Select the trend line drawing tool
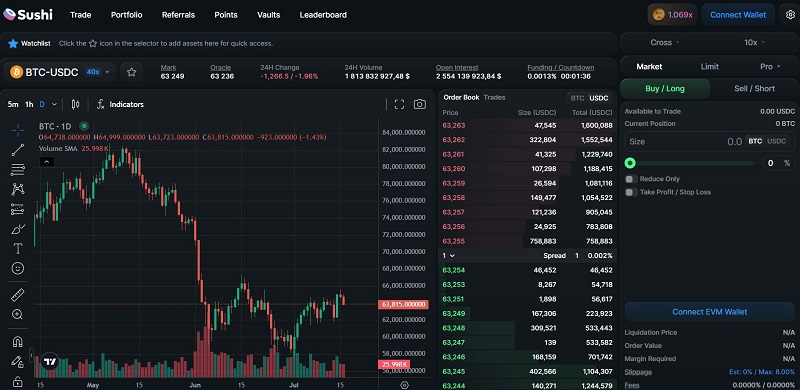 pyautogui.click(x=18, y=150)
